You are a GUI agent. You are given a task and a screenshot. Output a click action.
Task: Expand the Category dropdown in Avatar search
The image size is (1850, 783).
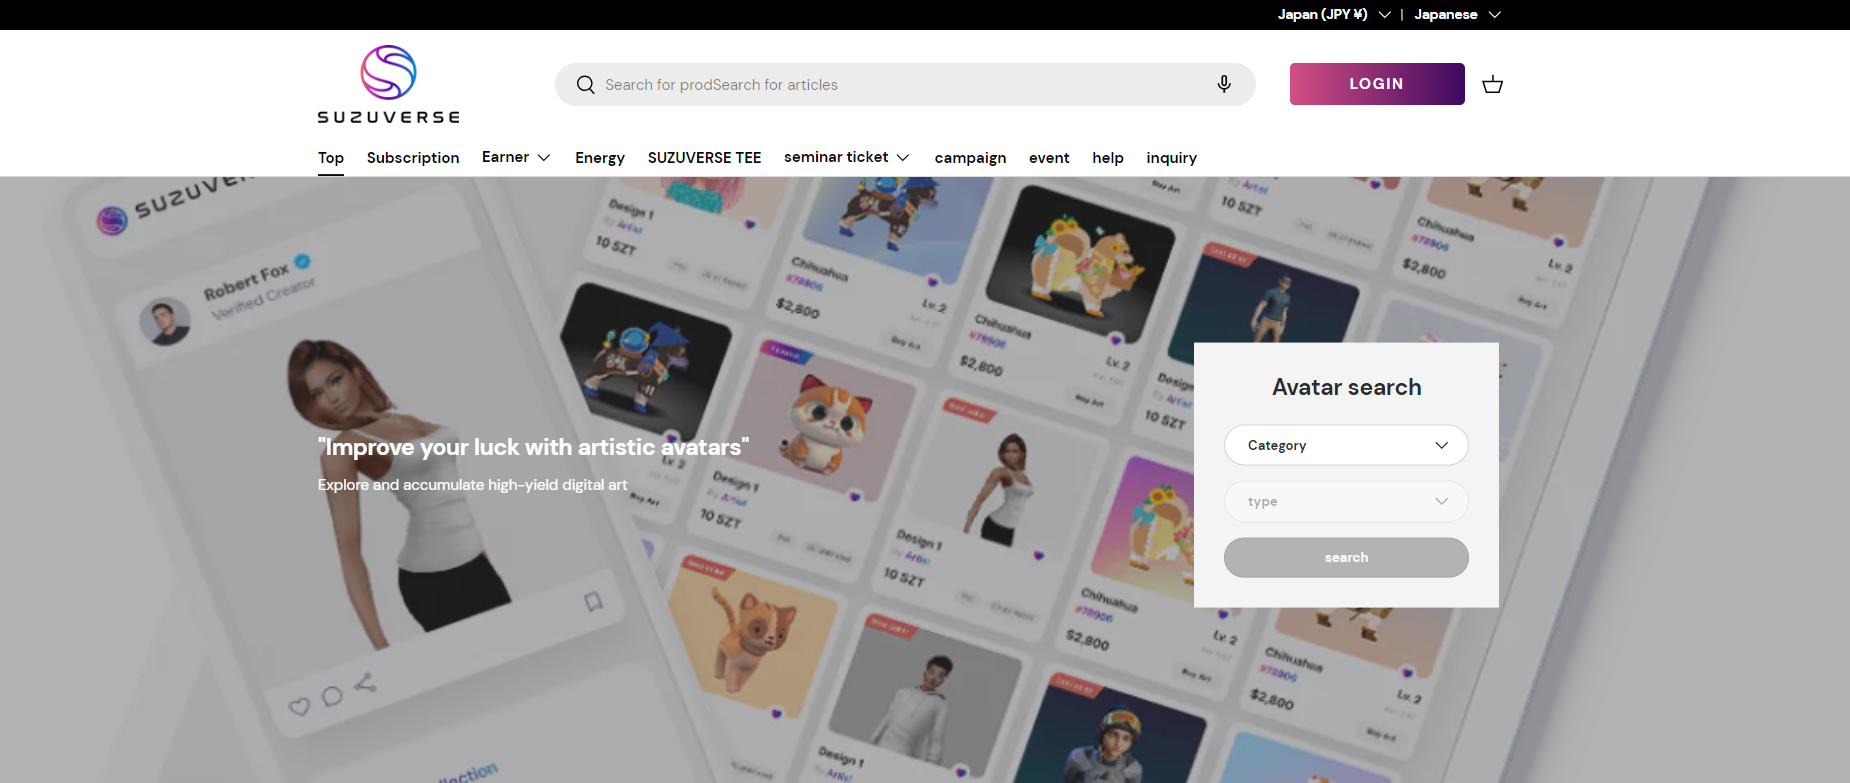pyautogui.click(x=1346, y=445)
